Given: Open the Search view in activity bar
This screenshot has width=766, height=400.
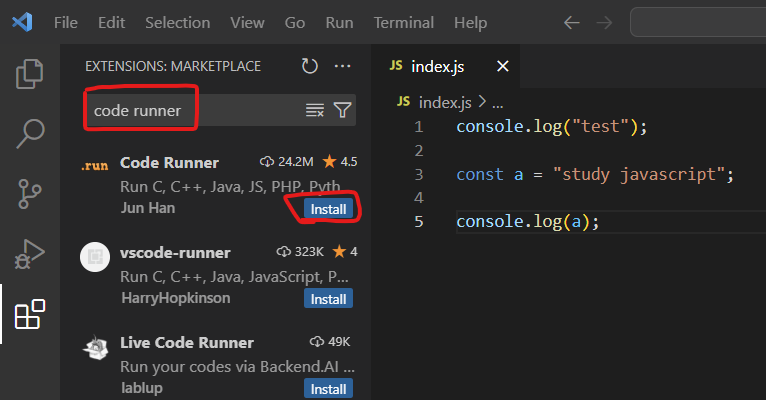Looking at the screenshot, I should click(x=30, y=133).
